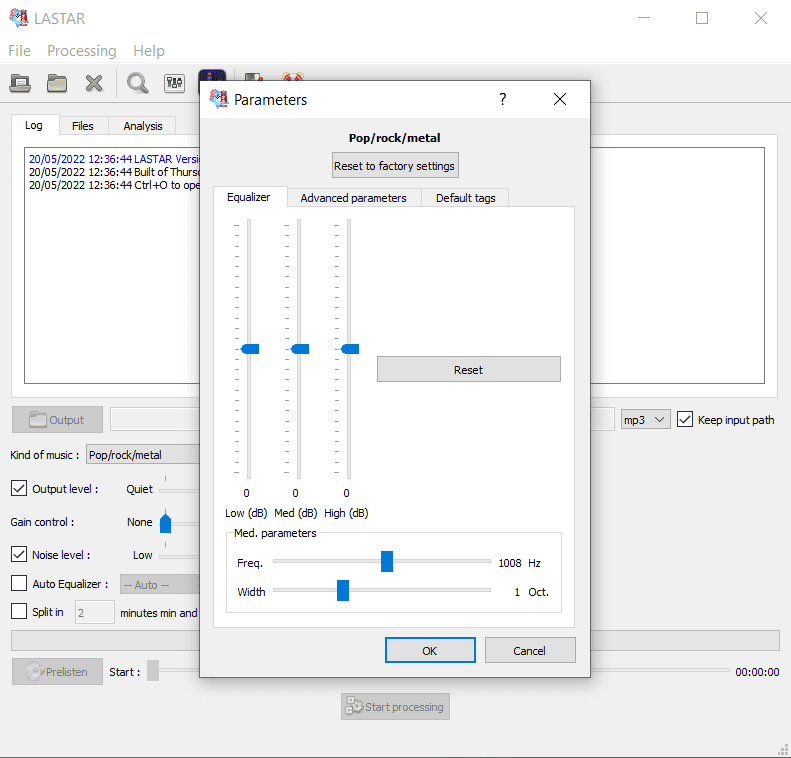Click Reset to factory settings button
Image resolution: width=791 pixels, height=758 pixels.
click(394, 165)
